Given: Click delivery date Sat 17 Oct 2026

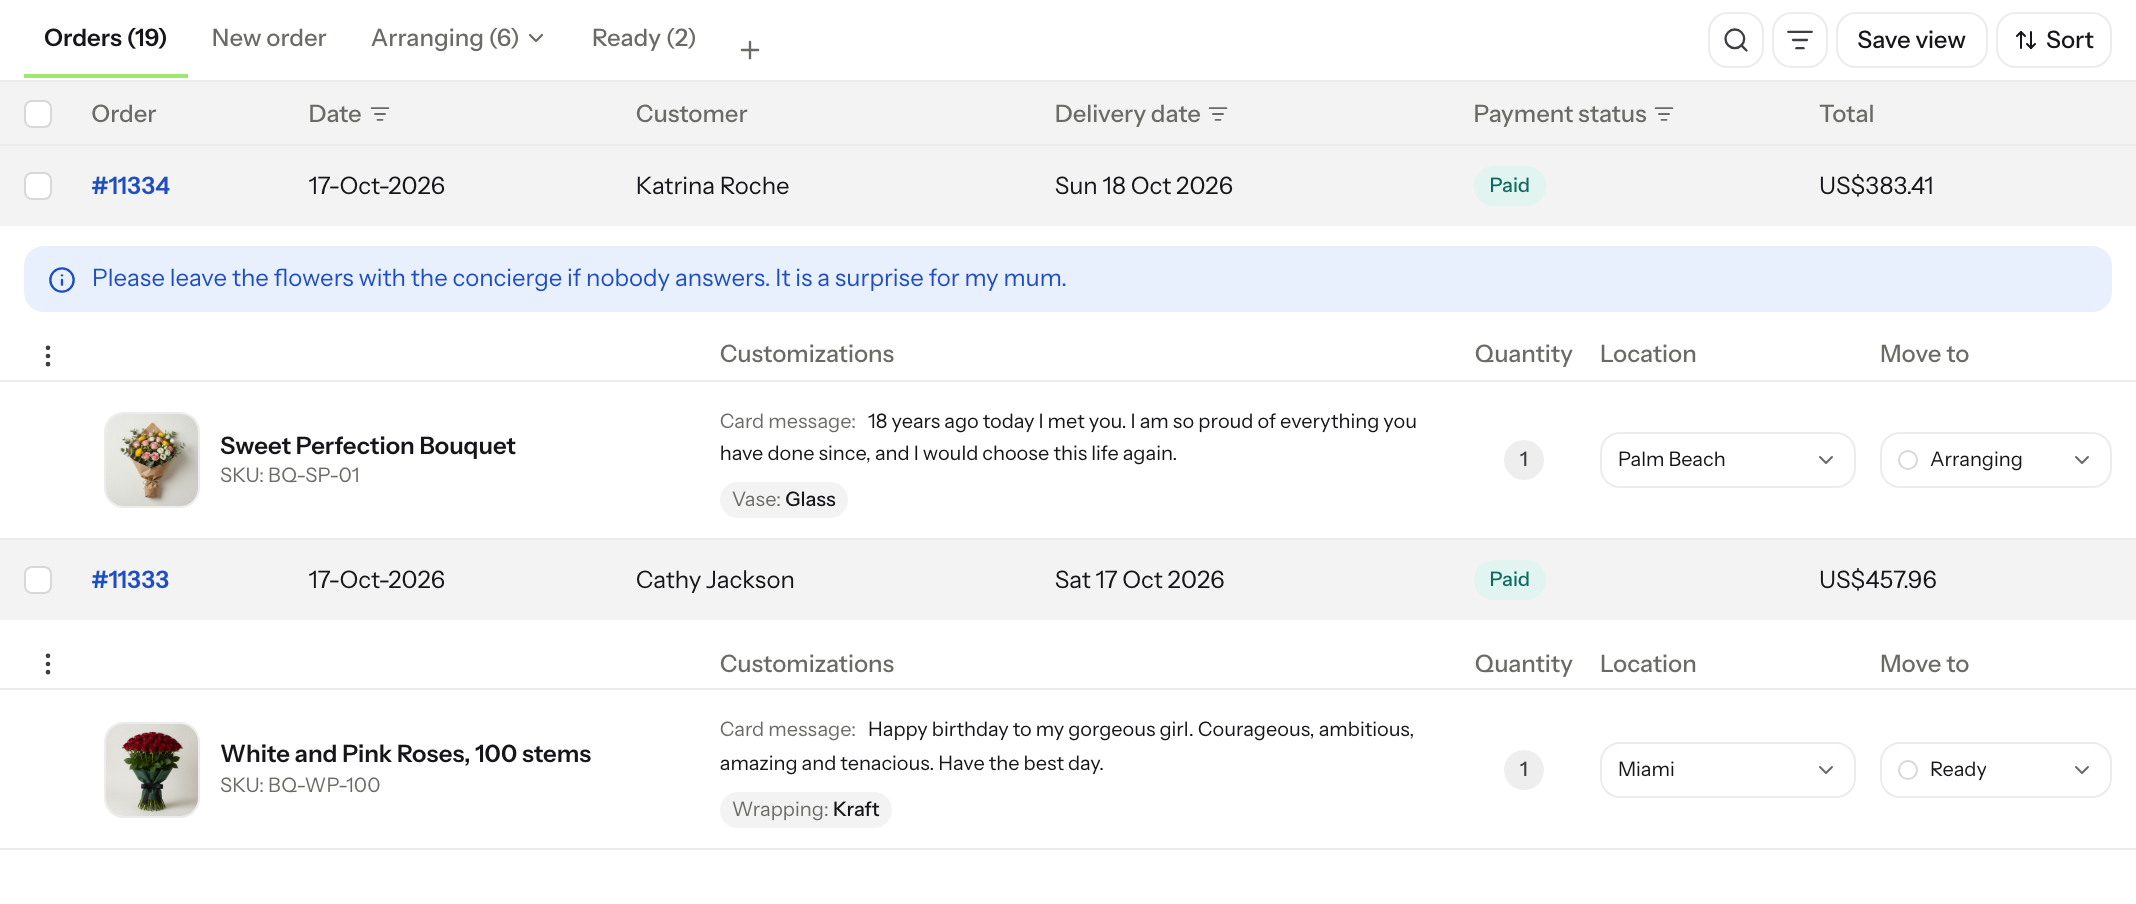Looking at the screenshot, I should point(1140,580).
